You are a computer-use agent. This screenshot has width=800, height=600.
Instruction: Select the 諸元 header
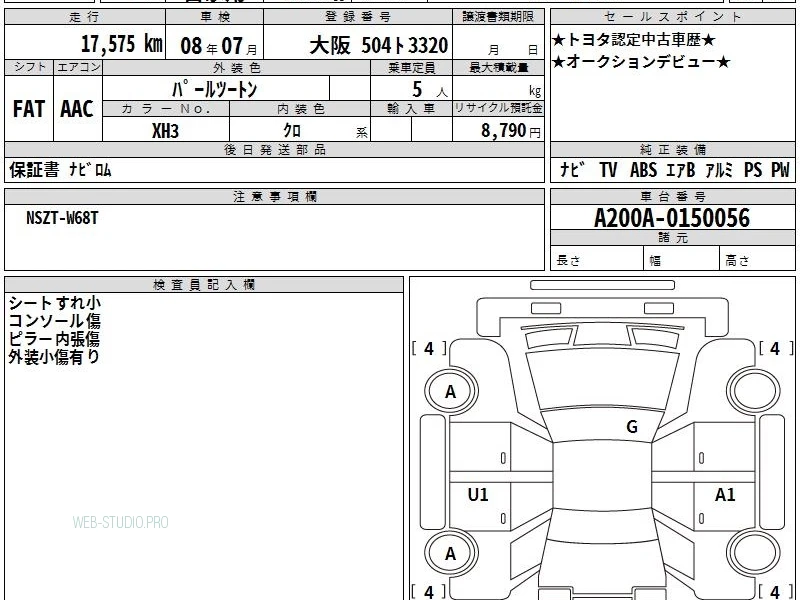pyautogui.click(x=672, y=238)
